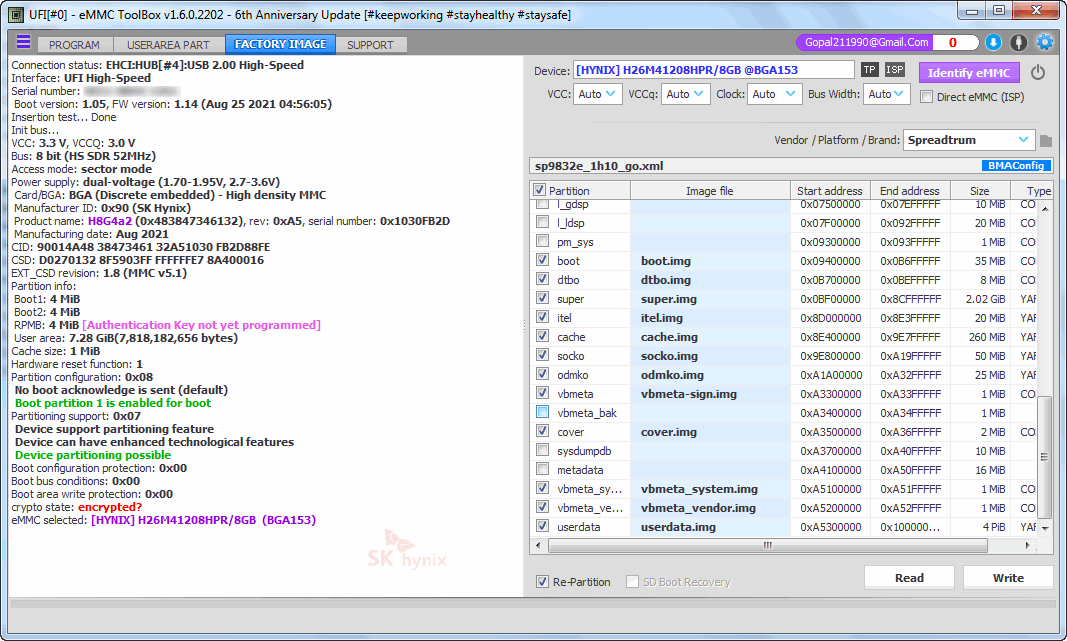Check the vbmeta_bak partition checkbox
The width and height of the screenshot is (1067, 641).
[x=542, y=412]
